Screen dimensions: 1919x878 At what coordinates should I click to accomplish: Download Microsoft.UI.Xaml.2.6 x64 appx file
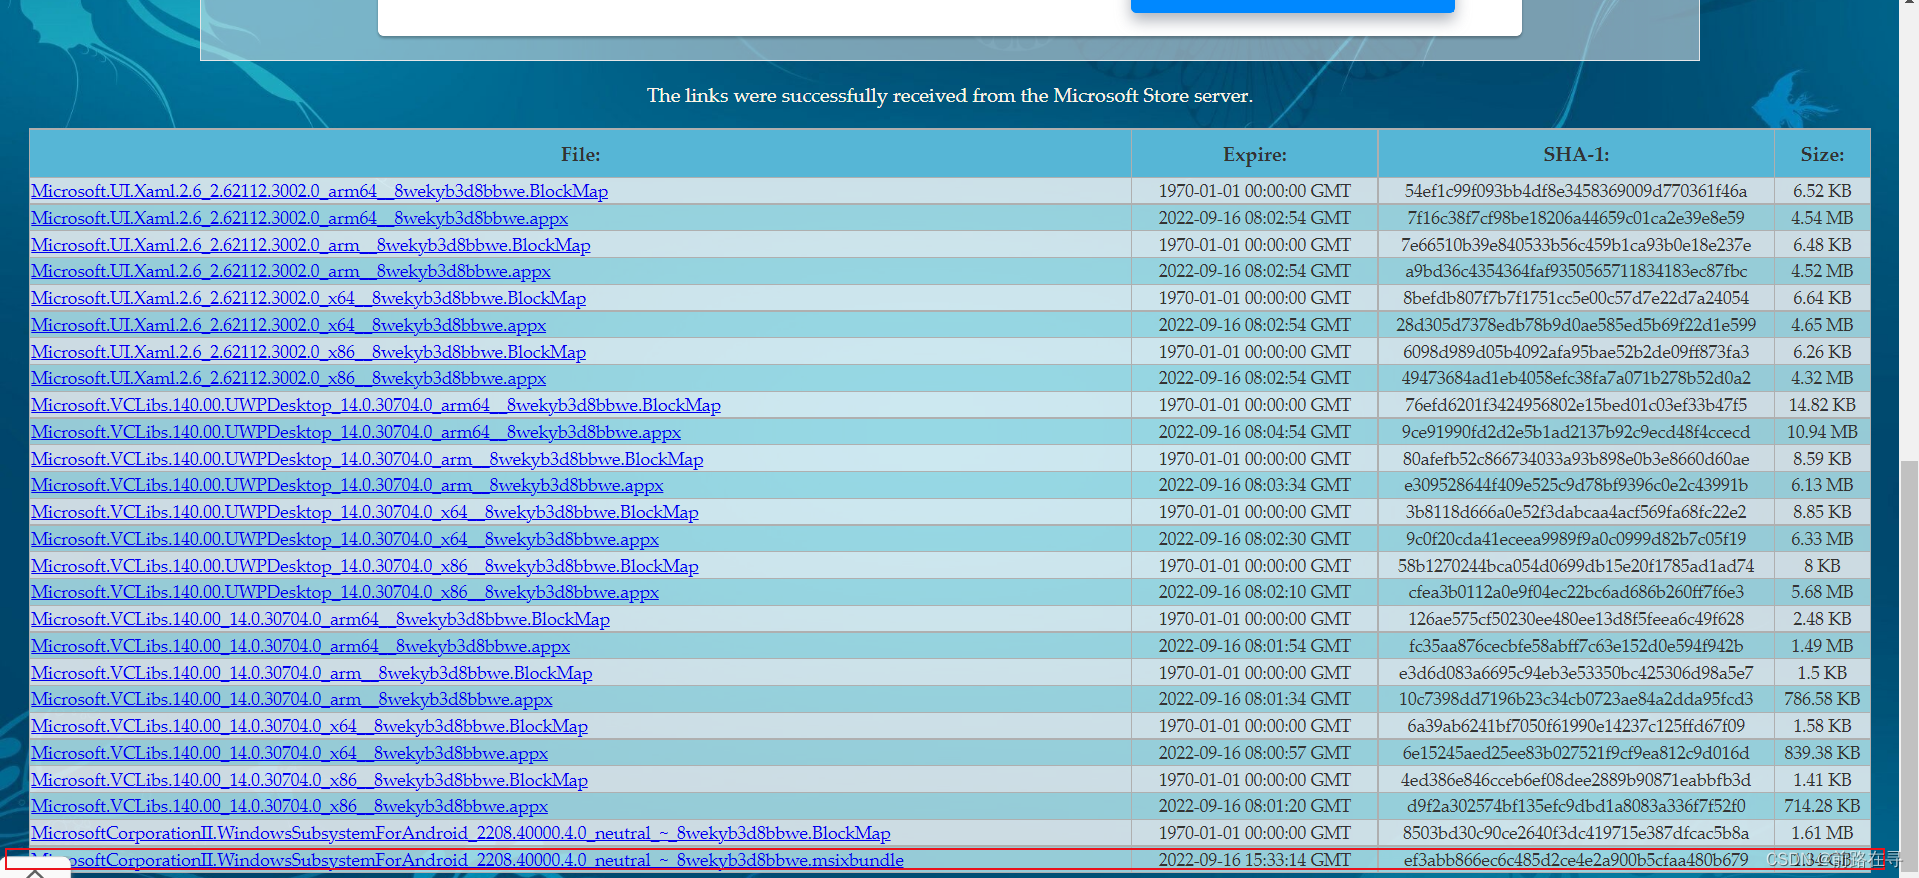click(x=288, y=325)
